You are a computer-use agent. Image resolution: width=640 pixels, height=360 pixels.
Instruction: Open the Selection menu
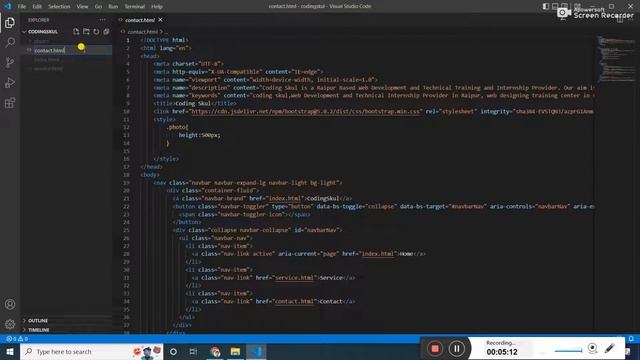click(59, 7)
